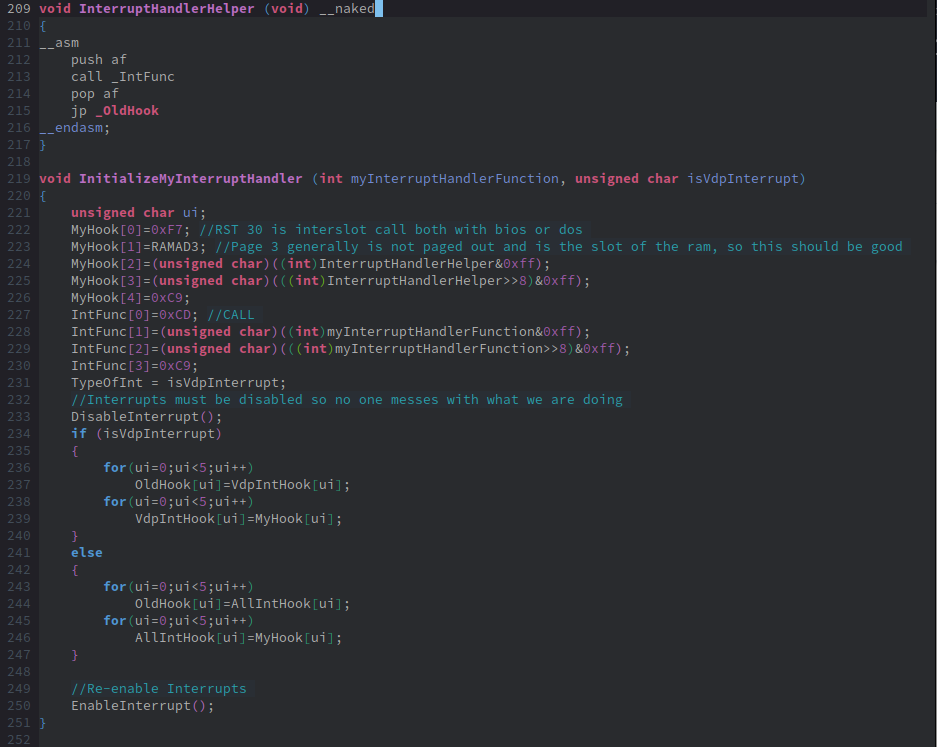Click the 'call _IntFunc' instruction

tap(123, 77)
